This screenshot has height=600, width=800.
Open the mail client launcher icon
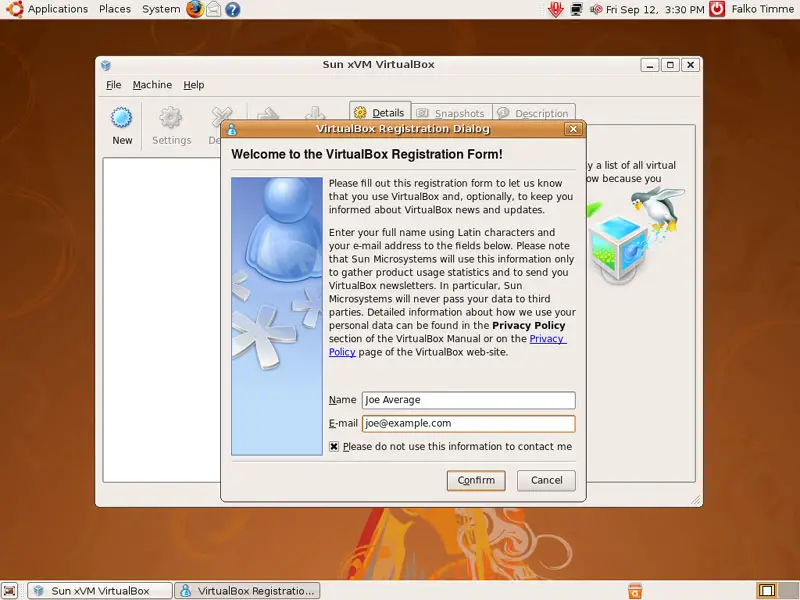tap(214, 9)
